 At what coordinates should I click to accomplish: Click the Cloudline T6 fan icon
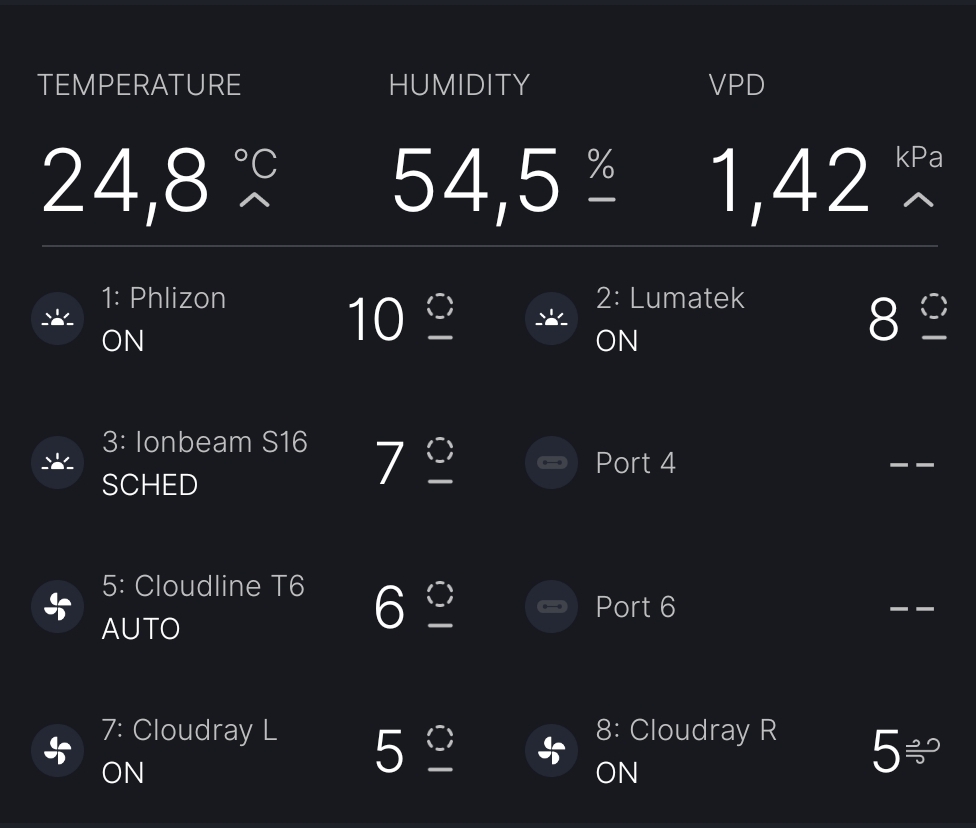(57, 607)
